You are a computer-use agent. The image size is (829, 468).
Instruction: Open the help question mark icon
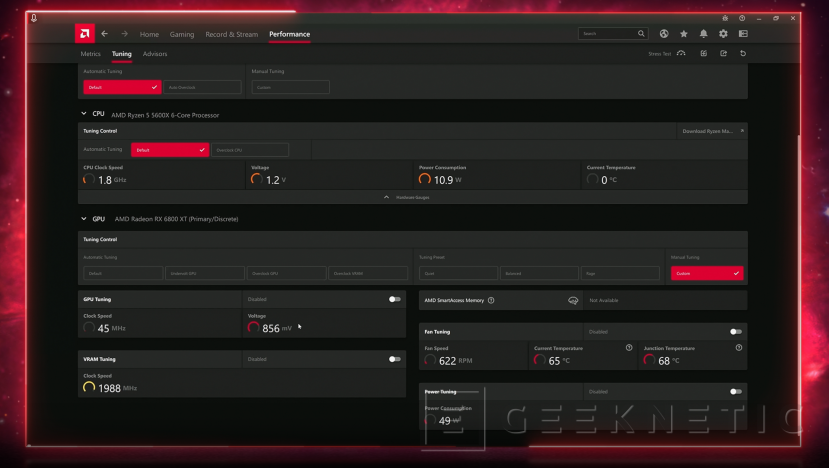[x=742, y=18]
